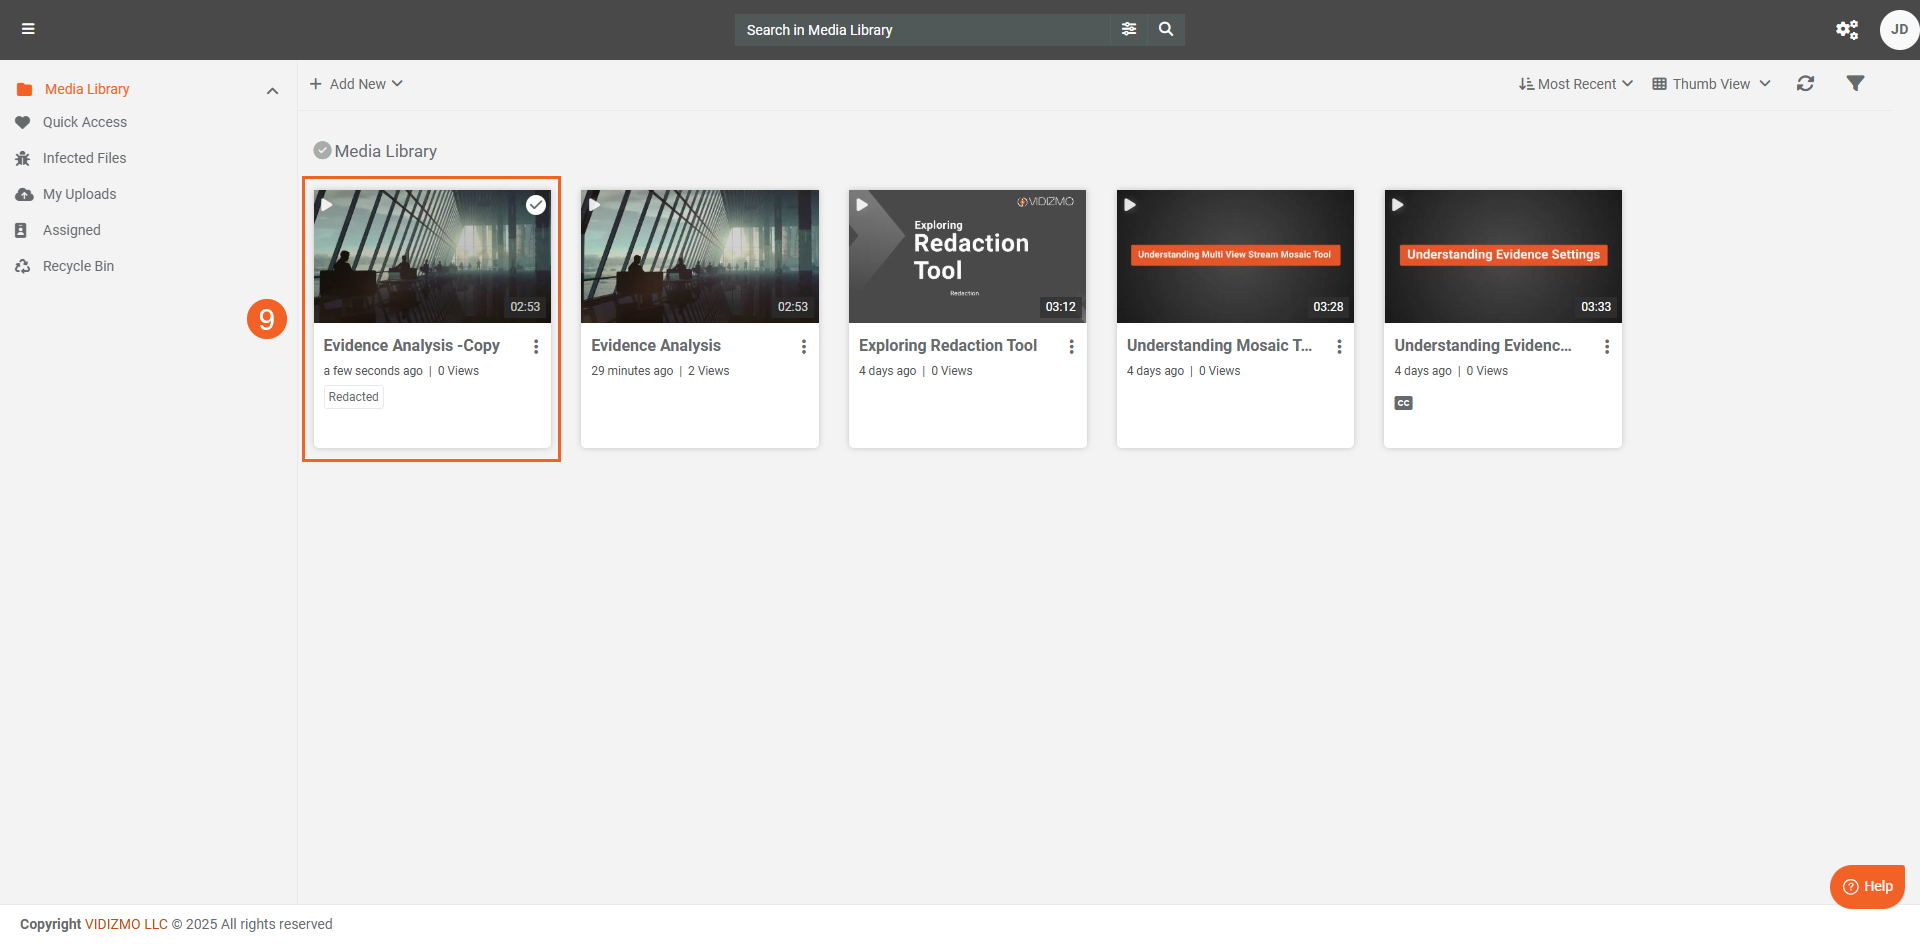This screenshot has height=945, width=1920.
Task: Open the Most Recent sort dropdown
Action: (1575, 84)
